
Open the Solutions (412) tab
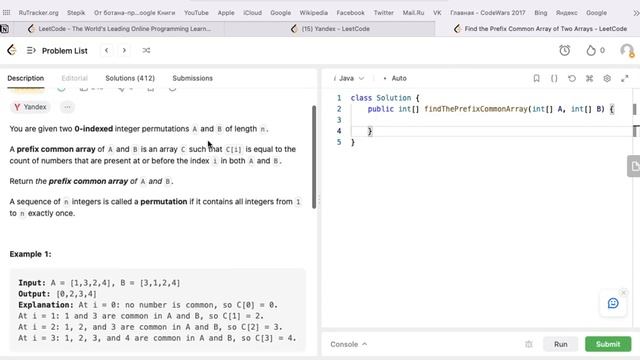tap(130, 78)
